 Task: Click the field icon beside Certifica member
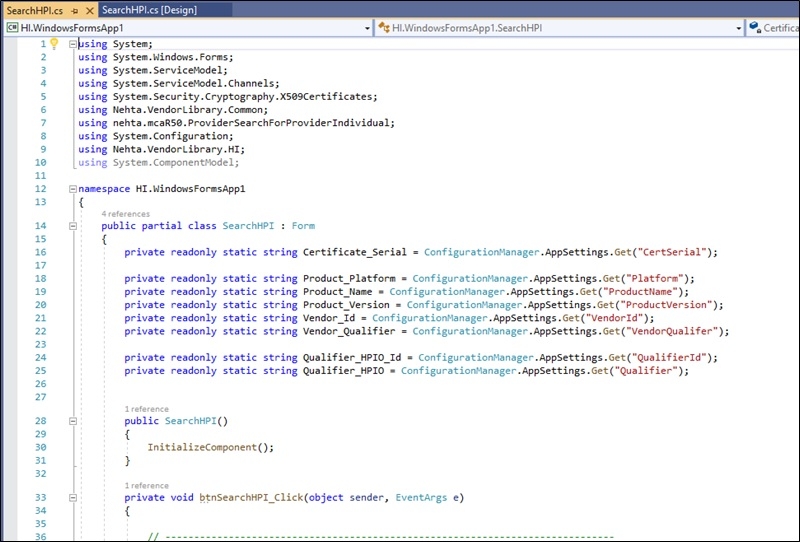coord(755,28)
